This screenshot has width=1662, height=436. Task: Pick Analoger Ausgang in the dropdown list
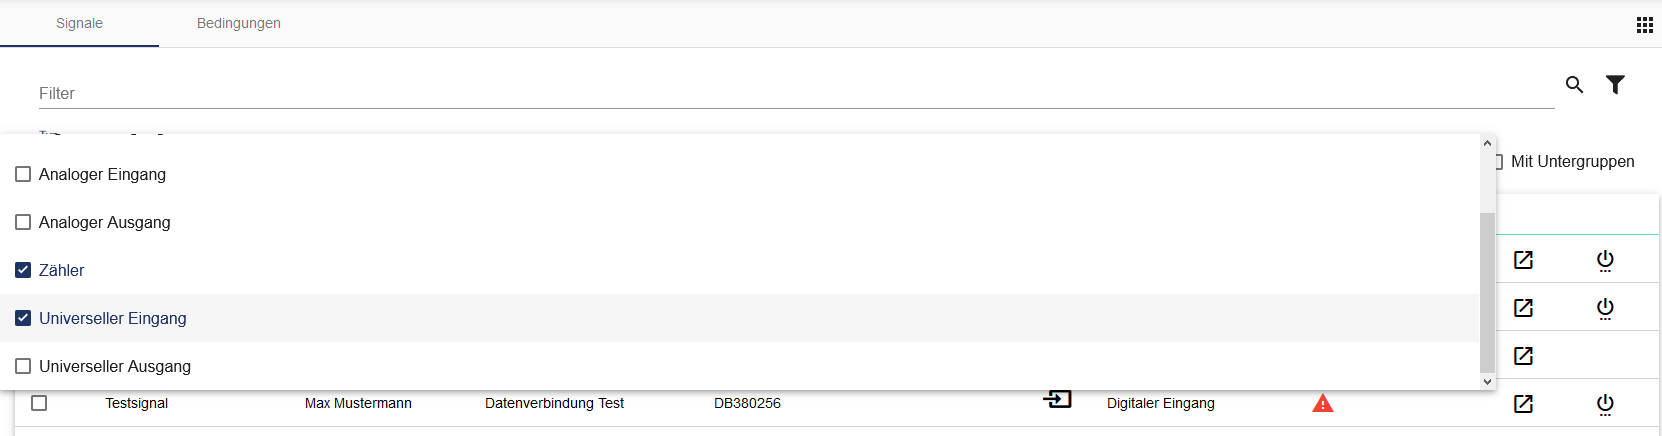[105, 222]
